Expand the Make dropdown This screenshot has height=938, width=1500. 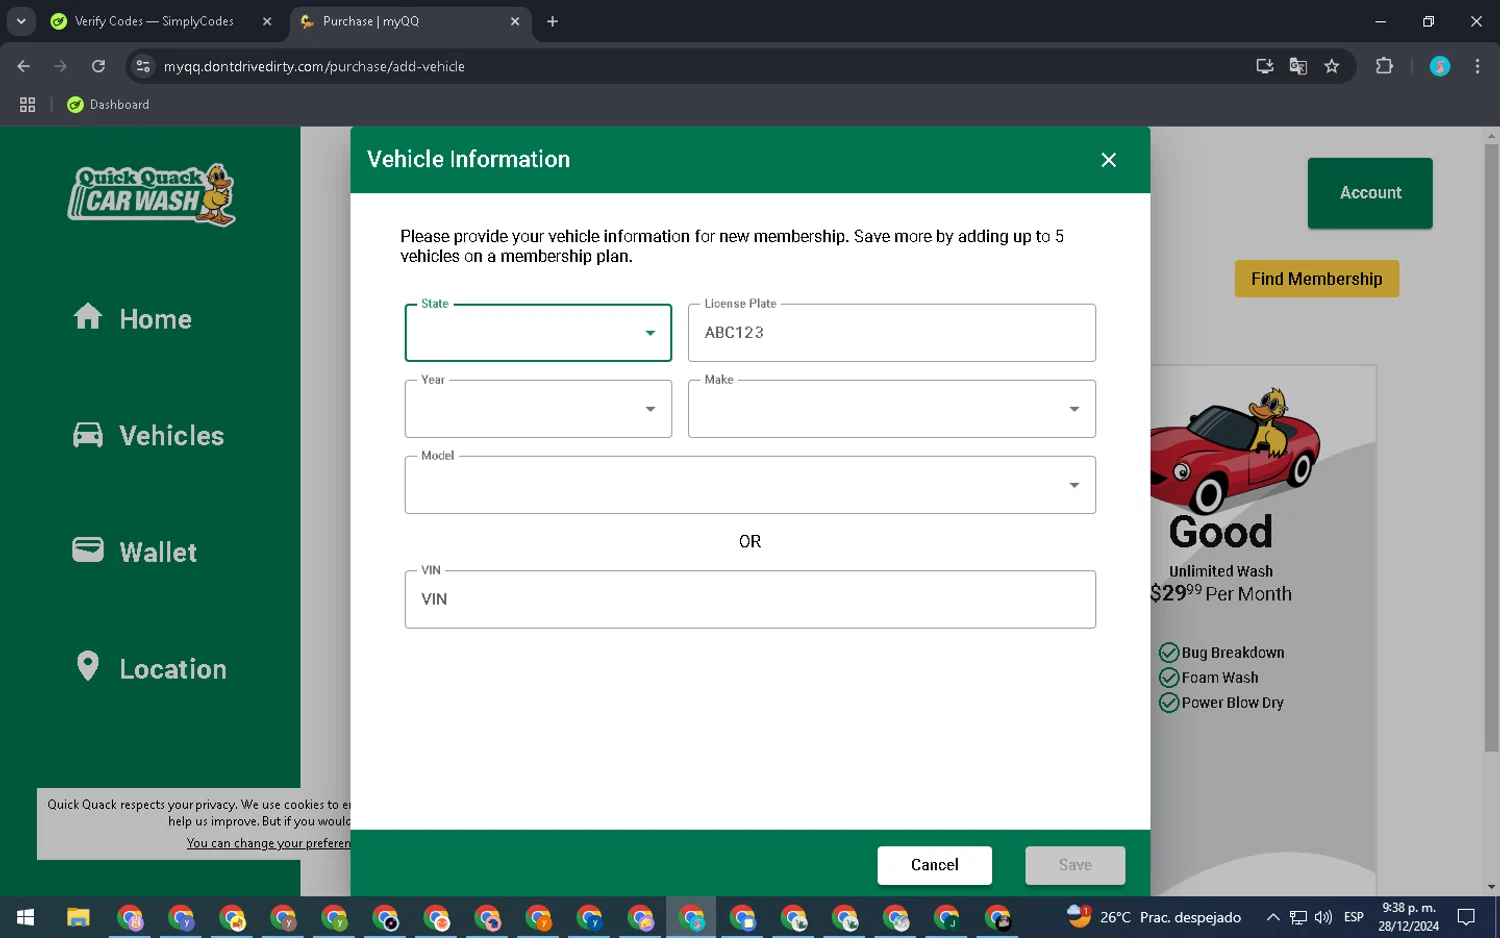[891, 409]
